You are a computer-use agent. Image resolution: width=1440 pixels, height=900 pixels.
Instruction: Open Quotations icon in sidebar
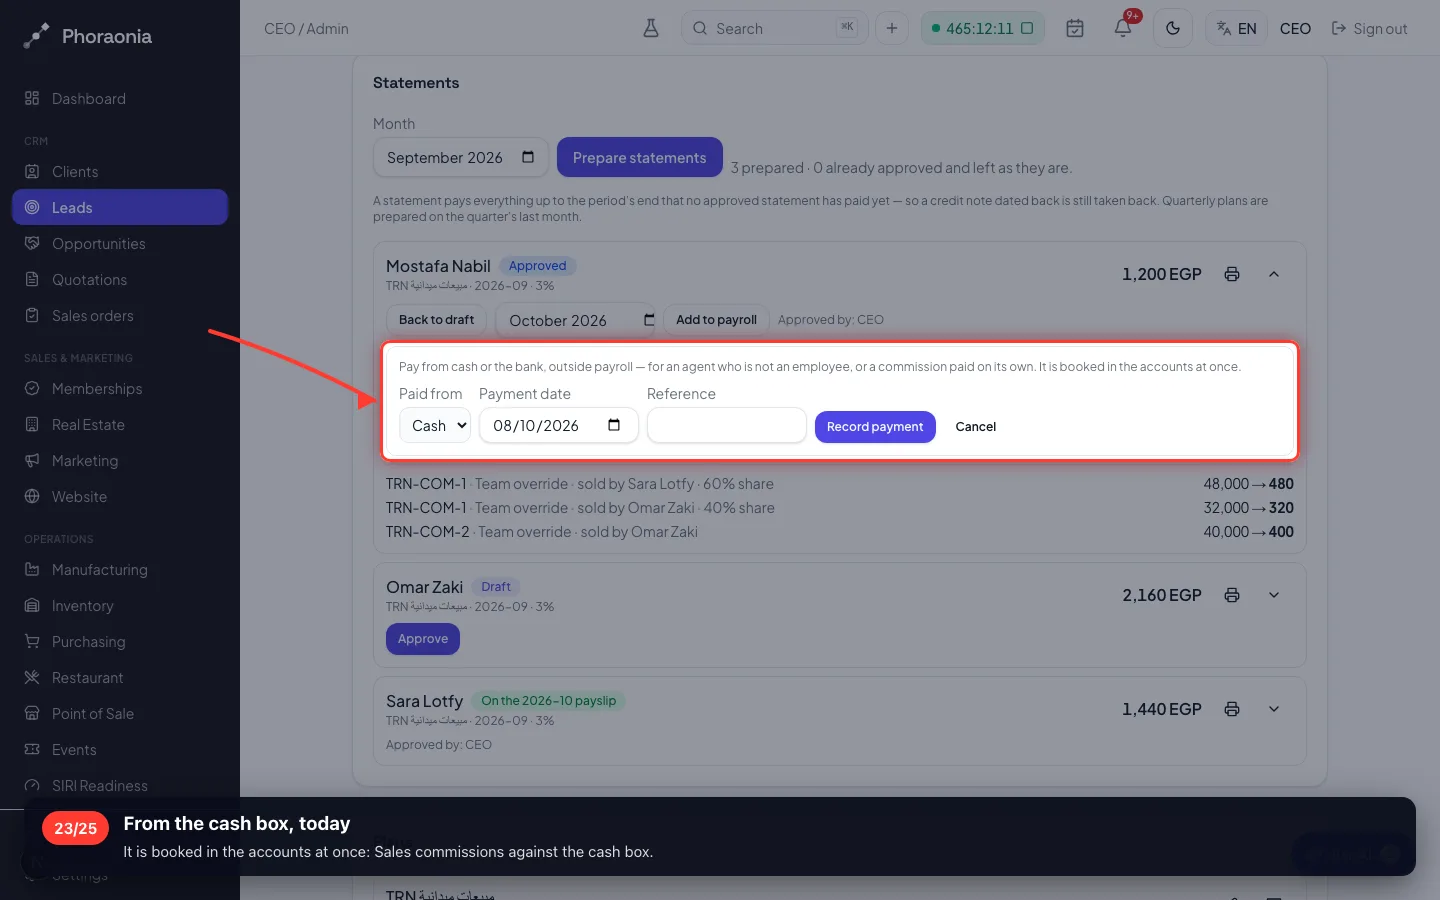(x=32, y=280)
